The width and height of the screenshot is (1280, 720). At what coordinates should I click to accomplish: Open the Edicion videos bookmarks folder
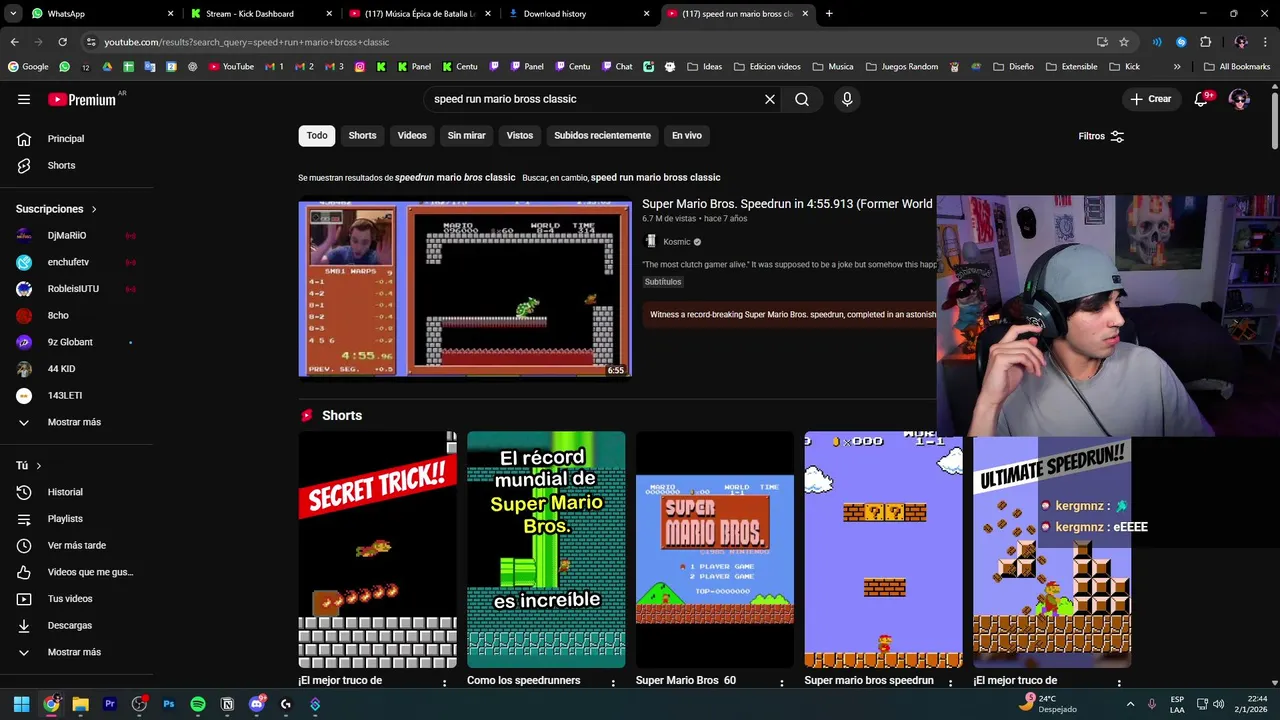[x=767, y=67]
